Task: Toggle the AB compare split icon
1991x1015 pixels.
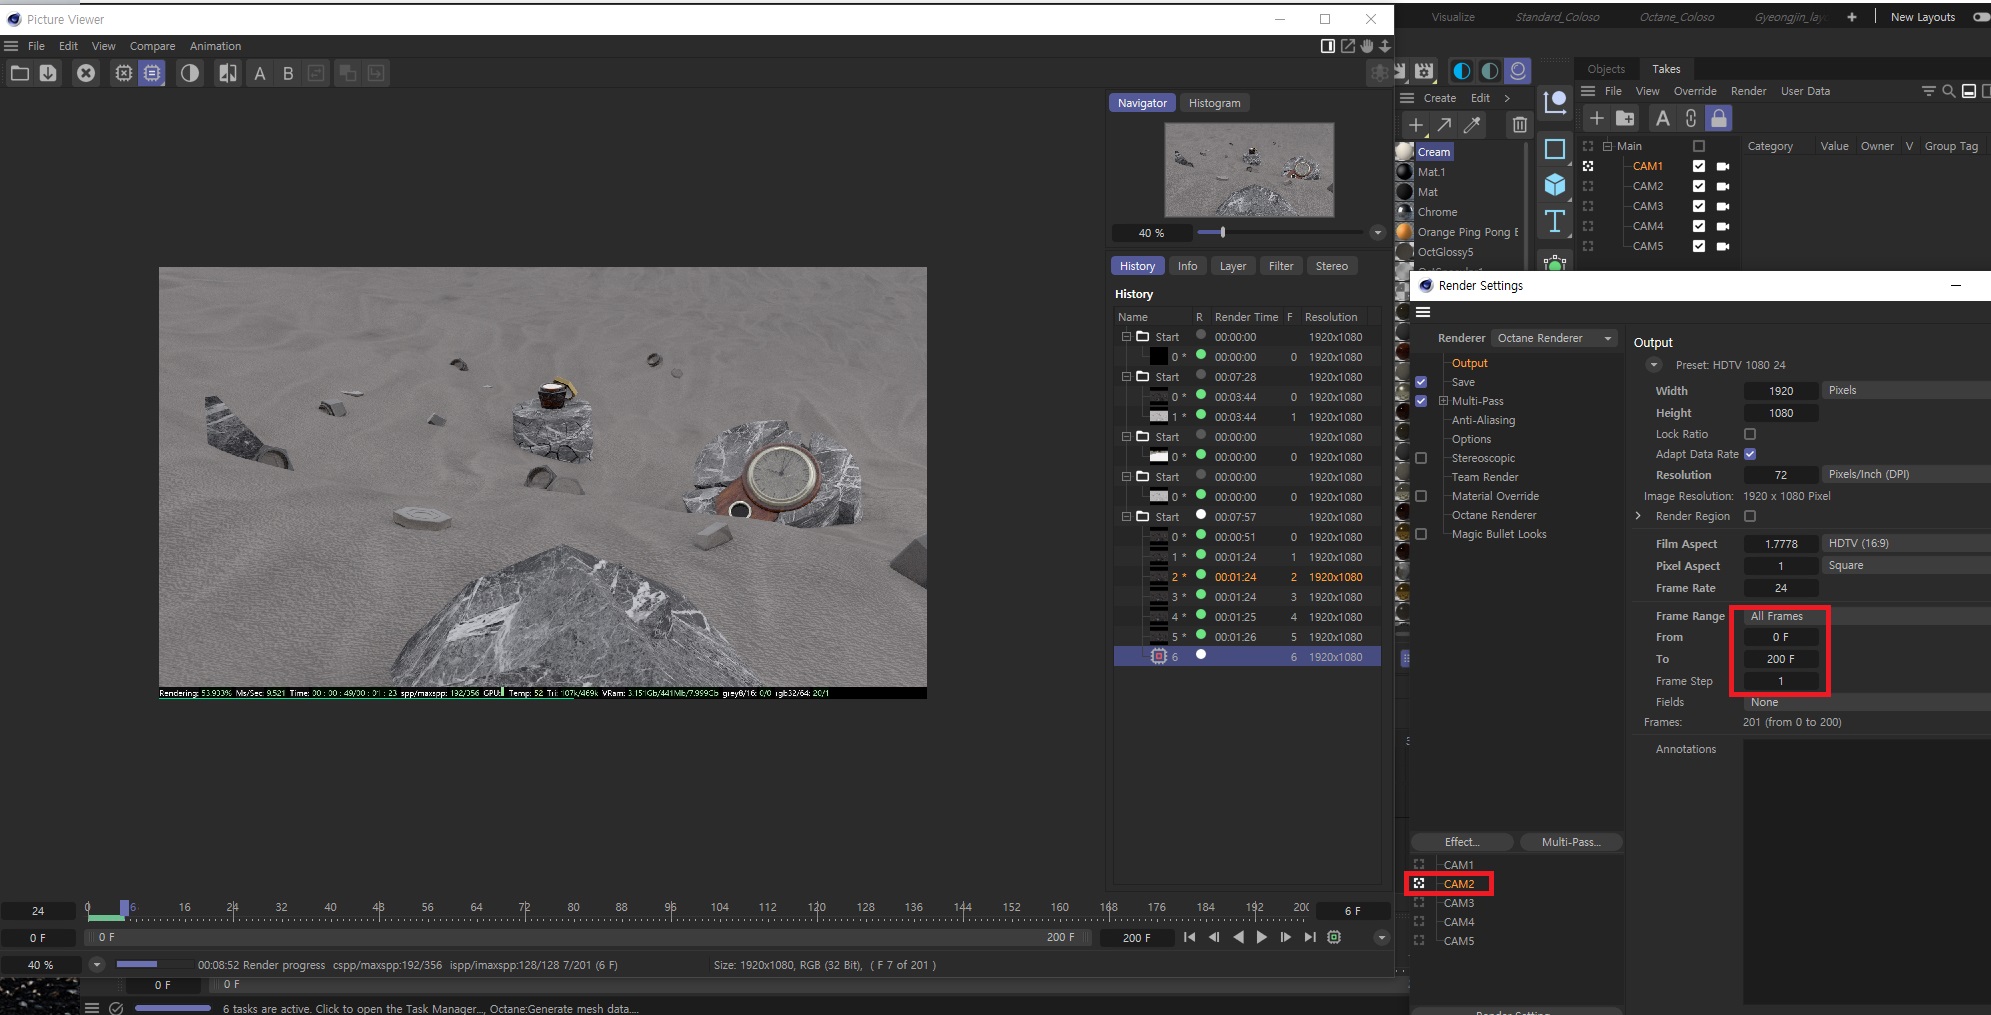Action: coord(228,73)
